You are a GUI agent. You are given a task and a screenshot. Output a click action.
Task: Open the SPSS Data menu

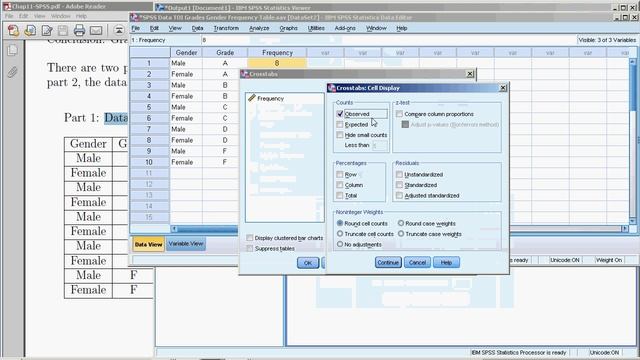point(197,28)
